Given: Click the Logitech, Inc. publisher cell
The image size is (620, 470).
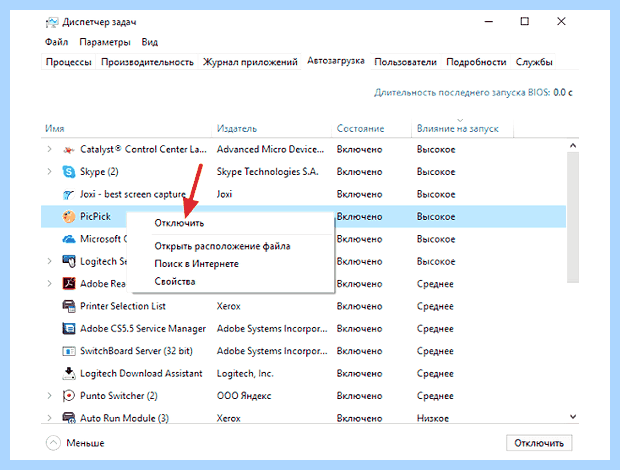Looking at the screenshot, I should 245,374.
